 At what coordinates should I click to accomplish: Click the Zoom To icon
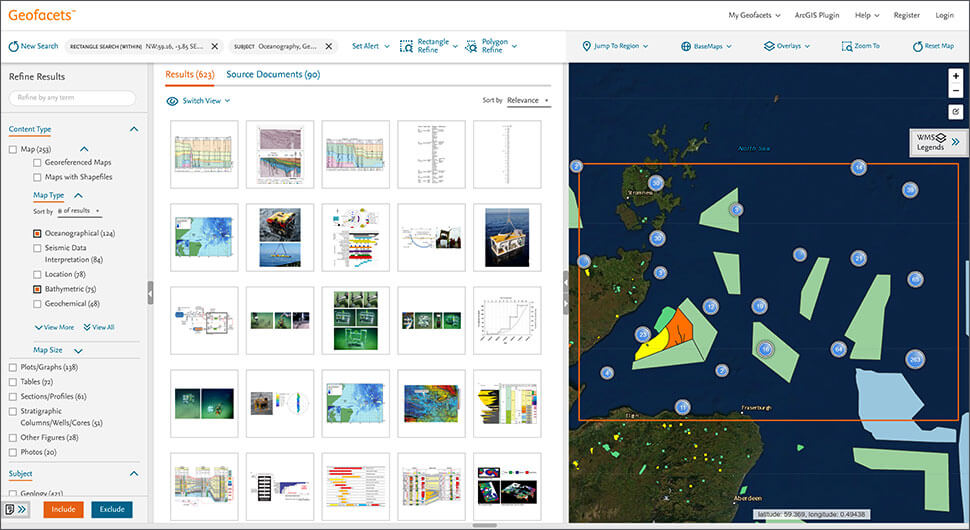(x=846, y=46)
